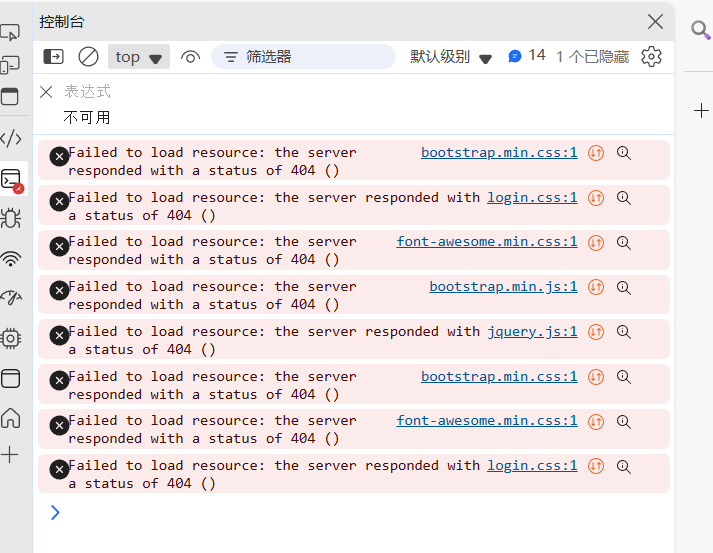This screenshot has height=553, width=713.
Task: Open the last login.css:1 source link
Action: (x=532, y=466)
